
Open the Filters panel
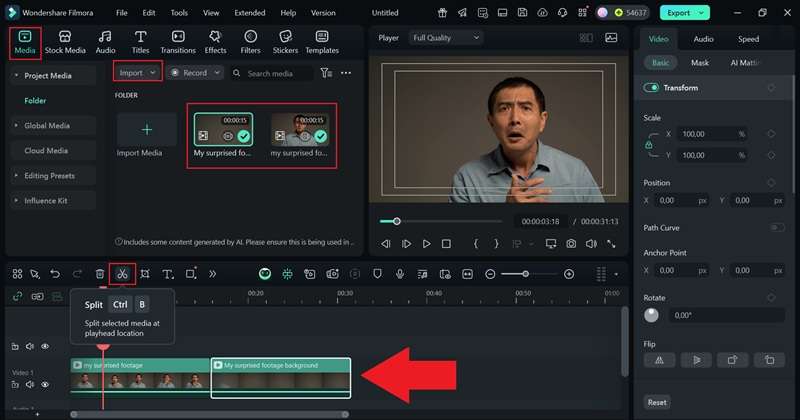250,41
